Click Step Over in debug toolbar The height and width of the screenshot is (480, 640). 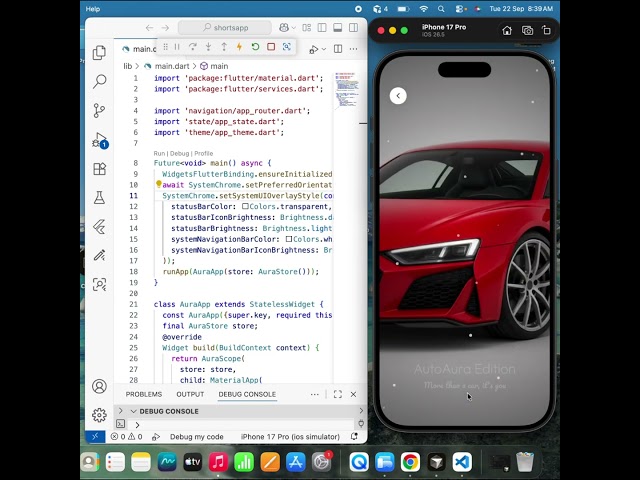[x=193, y=47]
